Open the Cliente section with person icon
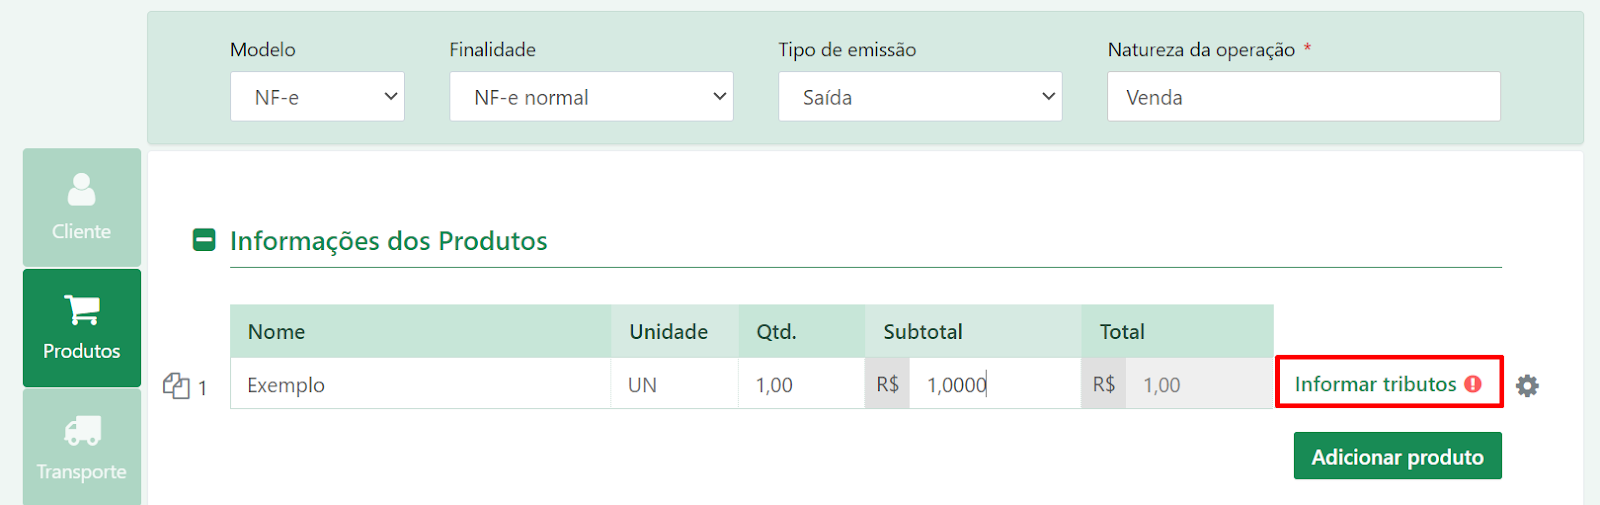This screenshot has height=505, width=1600. click(82, 207)
